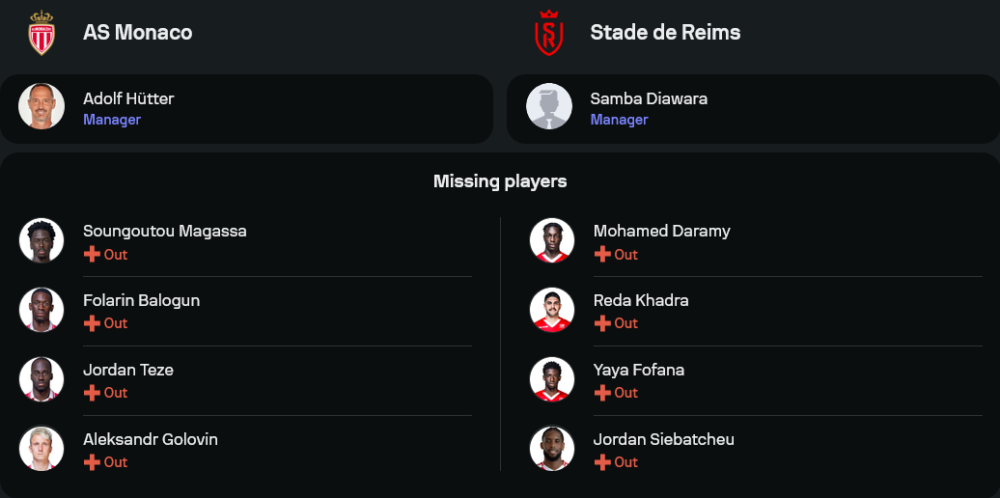The image size is (1000, 498).
Task: Select the Adolf Hütter manager name
Action: click(x=128, y=99)
